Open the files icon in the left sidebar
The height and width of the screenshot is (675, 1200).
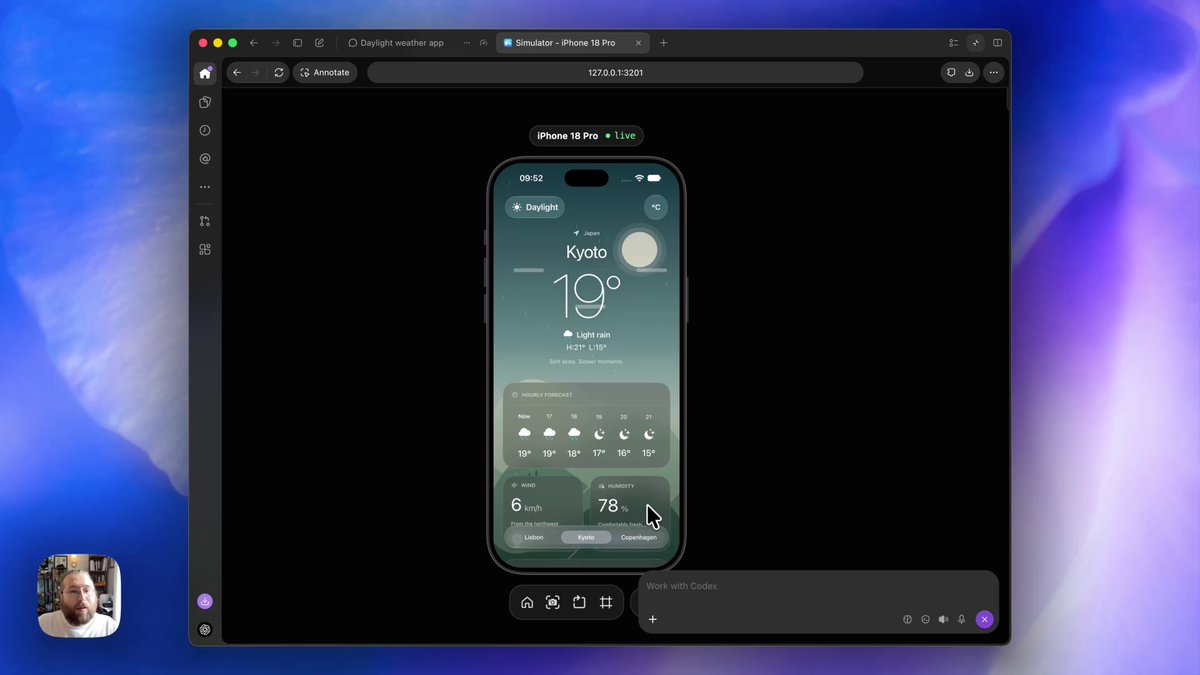click(x=205, y=102)
